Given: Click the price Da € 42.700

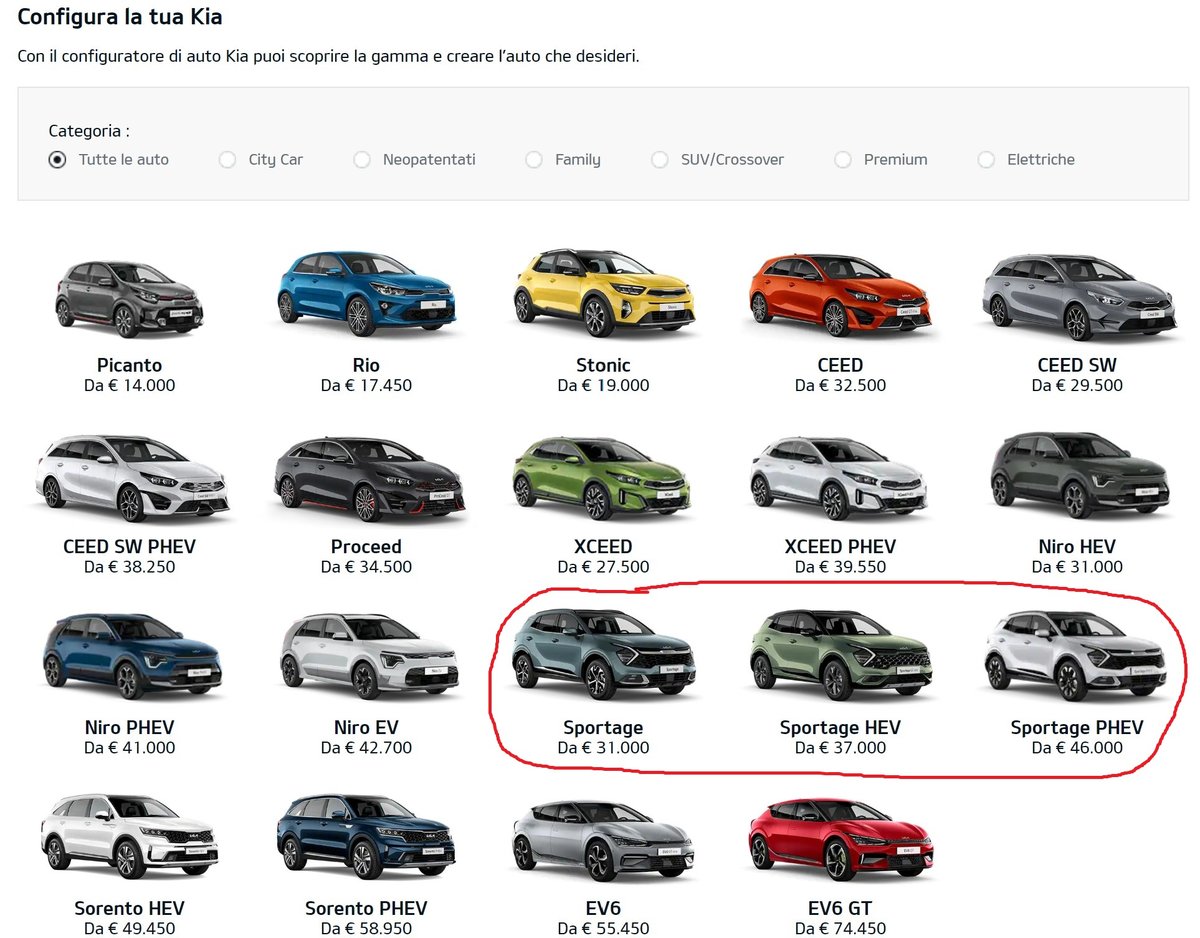Looking at the screenshot, I should tap(366, 748).
